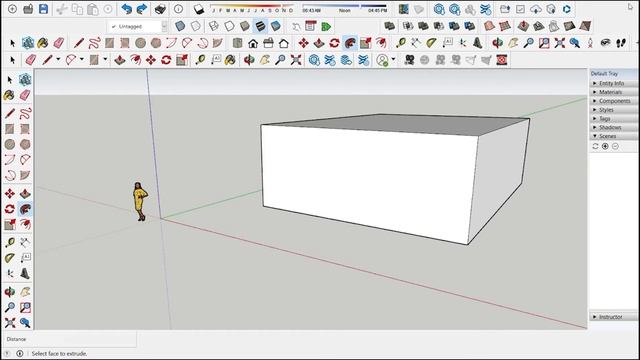Click the Add Location geo icon

404,9
